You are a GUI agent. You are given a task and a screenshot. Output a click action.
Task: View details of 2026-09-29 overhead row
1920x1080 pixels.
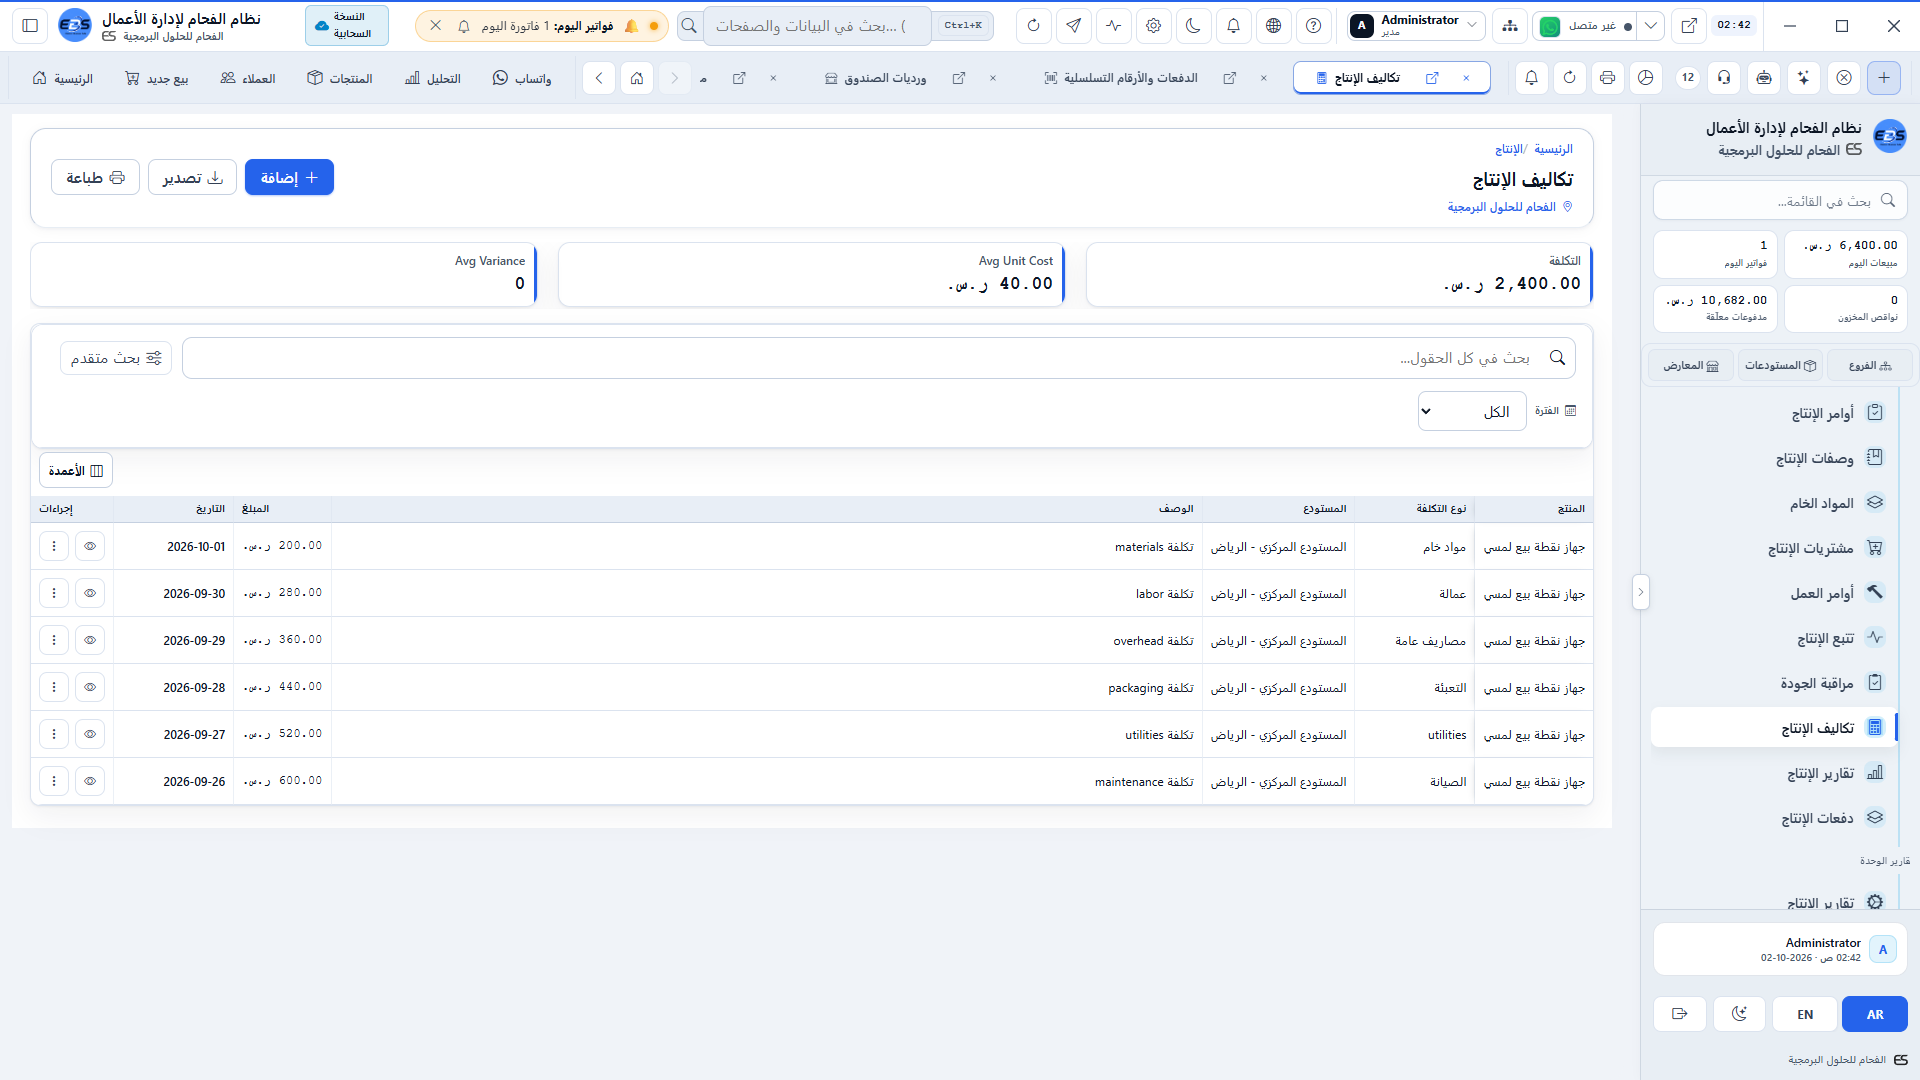pos(90,641)
